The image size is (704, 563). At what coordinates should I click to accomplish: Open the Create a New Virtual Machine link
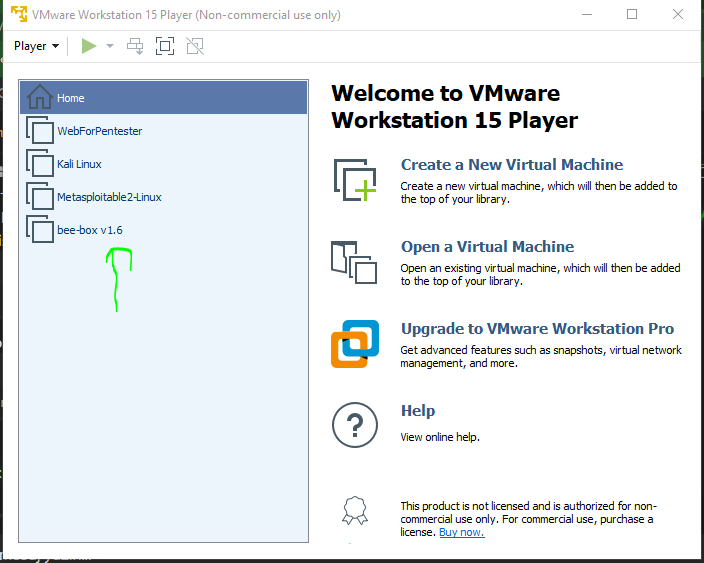pyautogui.click(x=511, y=165)
